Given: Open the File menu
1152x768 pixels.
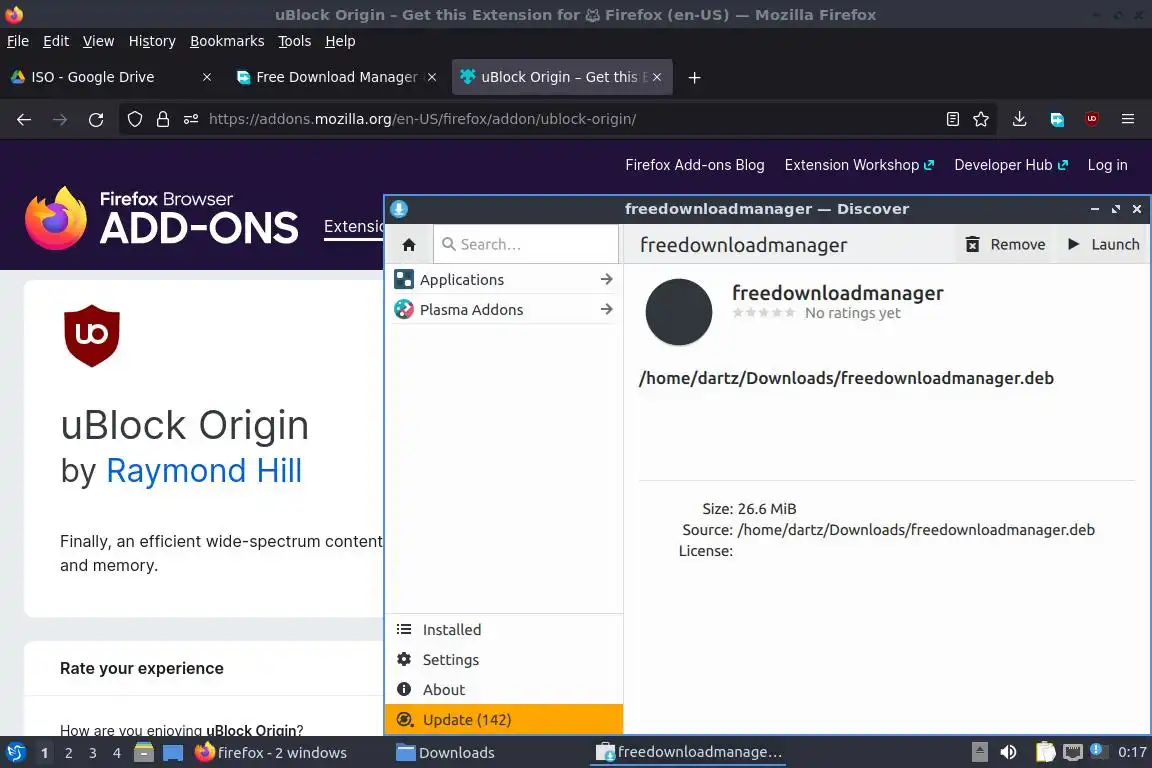Looking at the screenshot, I should pos(18,41).
